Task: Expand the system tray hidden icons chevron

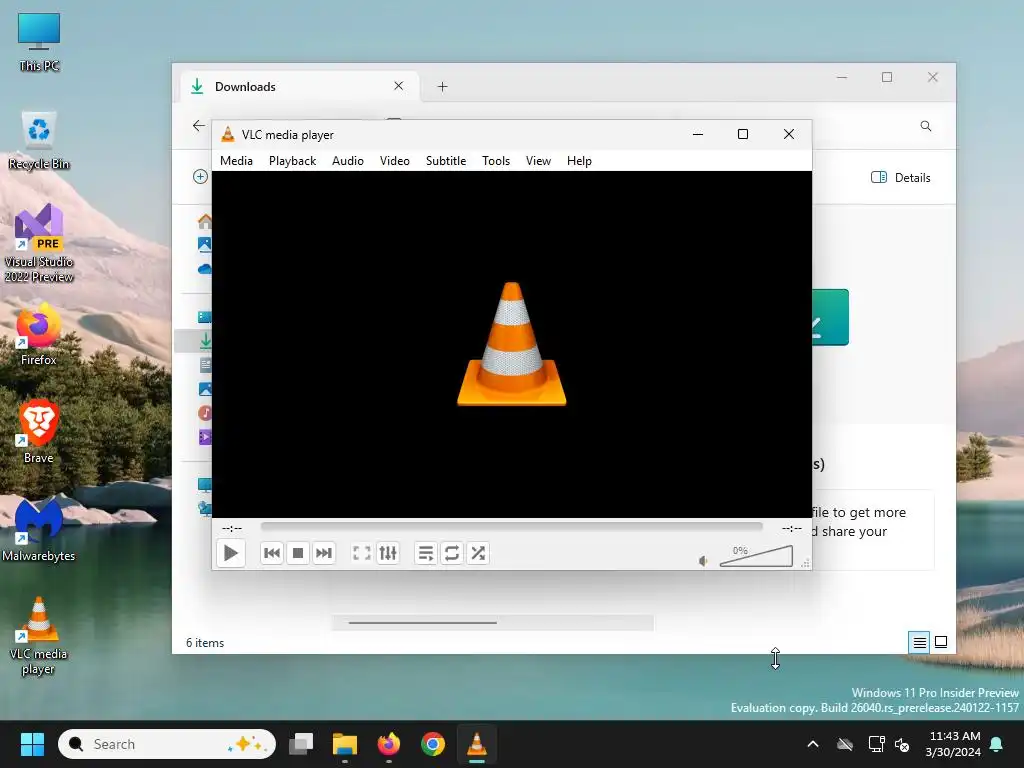Action: coord(813,744)
